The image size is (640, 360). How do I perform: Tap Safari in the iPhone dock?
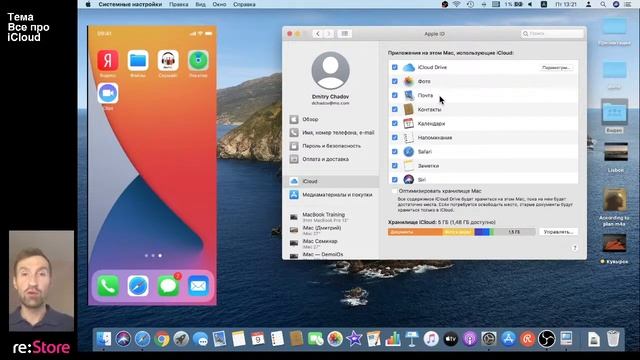(138, 286)
